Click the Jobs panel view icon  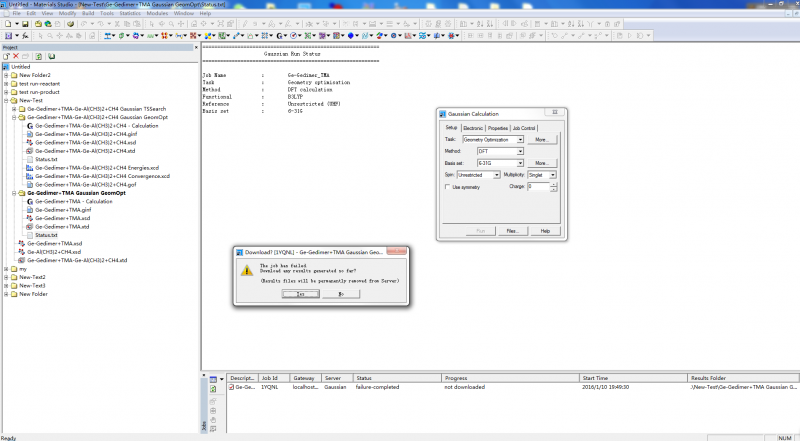[x=213, y=379]
